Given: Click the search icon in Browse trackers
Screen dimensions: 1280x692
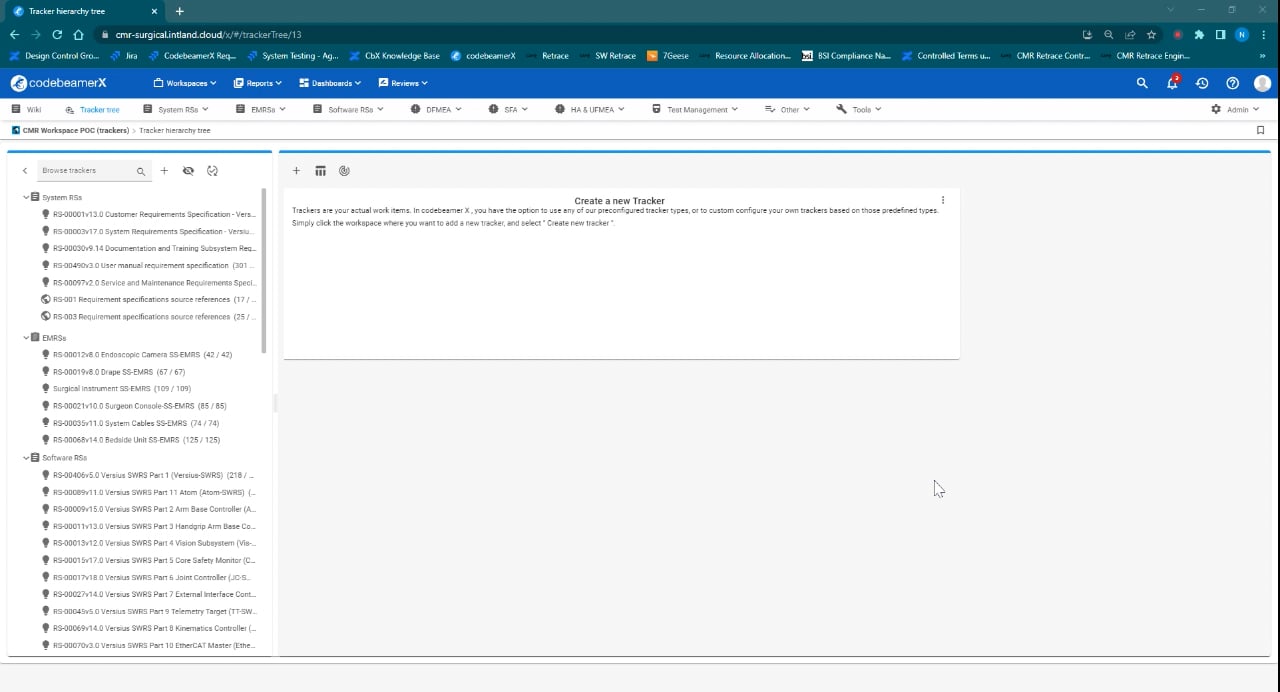Looking at the screenshot, I should point(141,171).
